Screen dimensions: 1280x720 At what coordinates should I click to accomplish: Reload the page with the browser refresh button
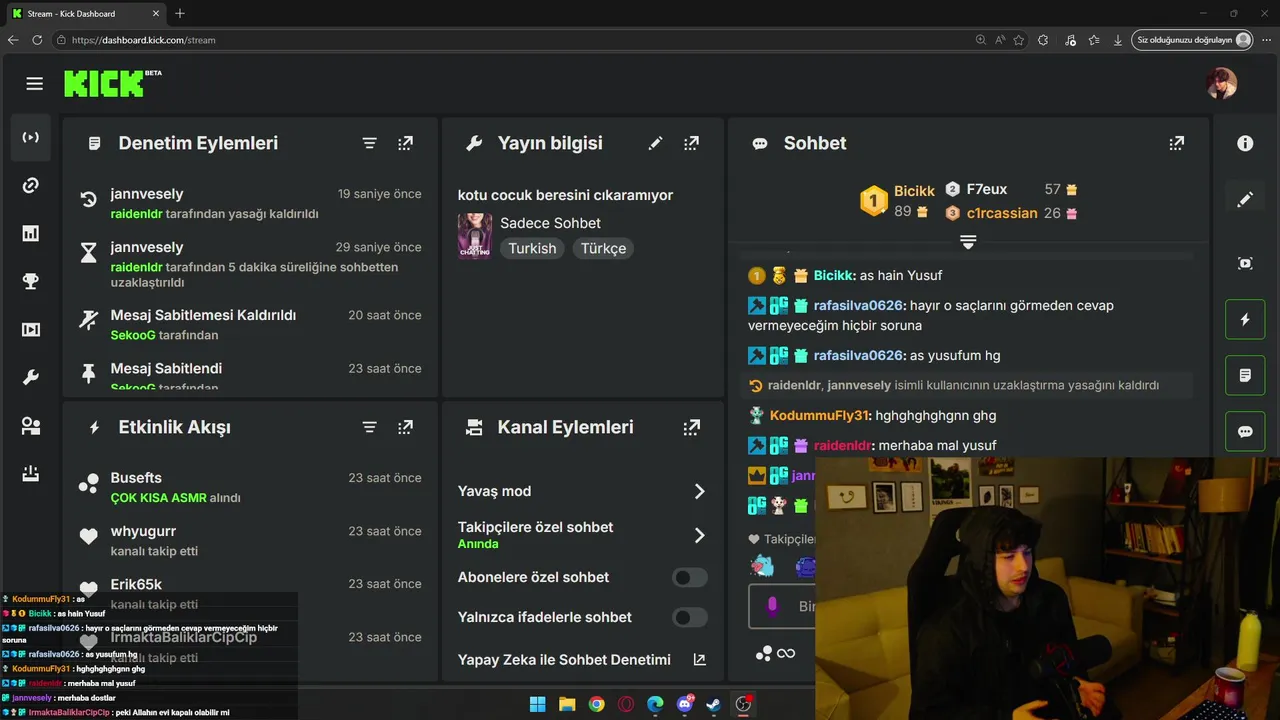coord(37,40)
